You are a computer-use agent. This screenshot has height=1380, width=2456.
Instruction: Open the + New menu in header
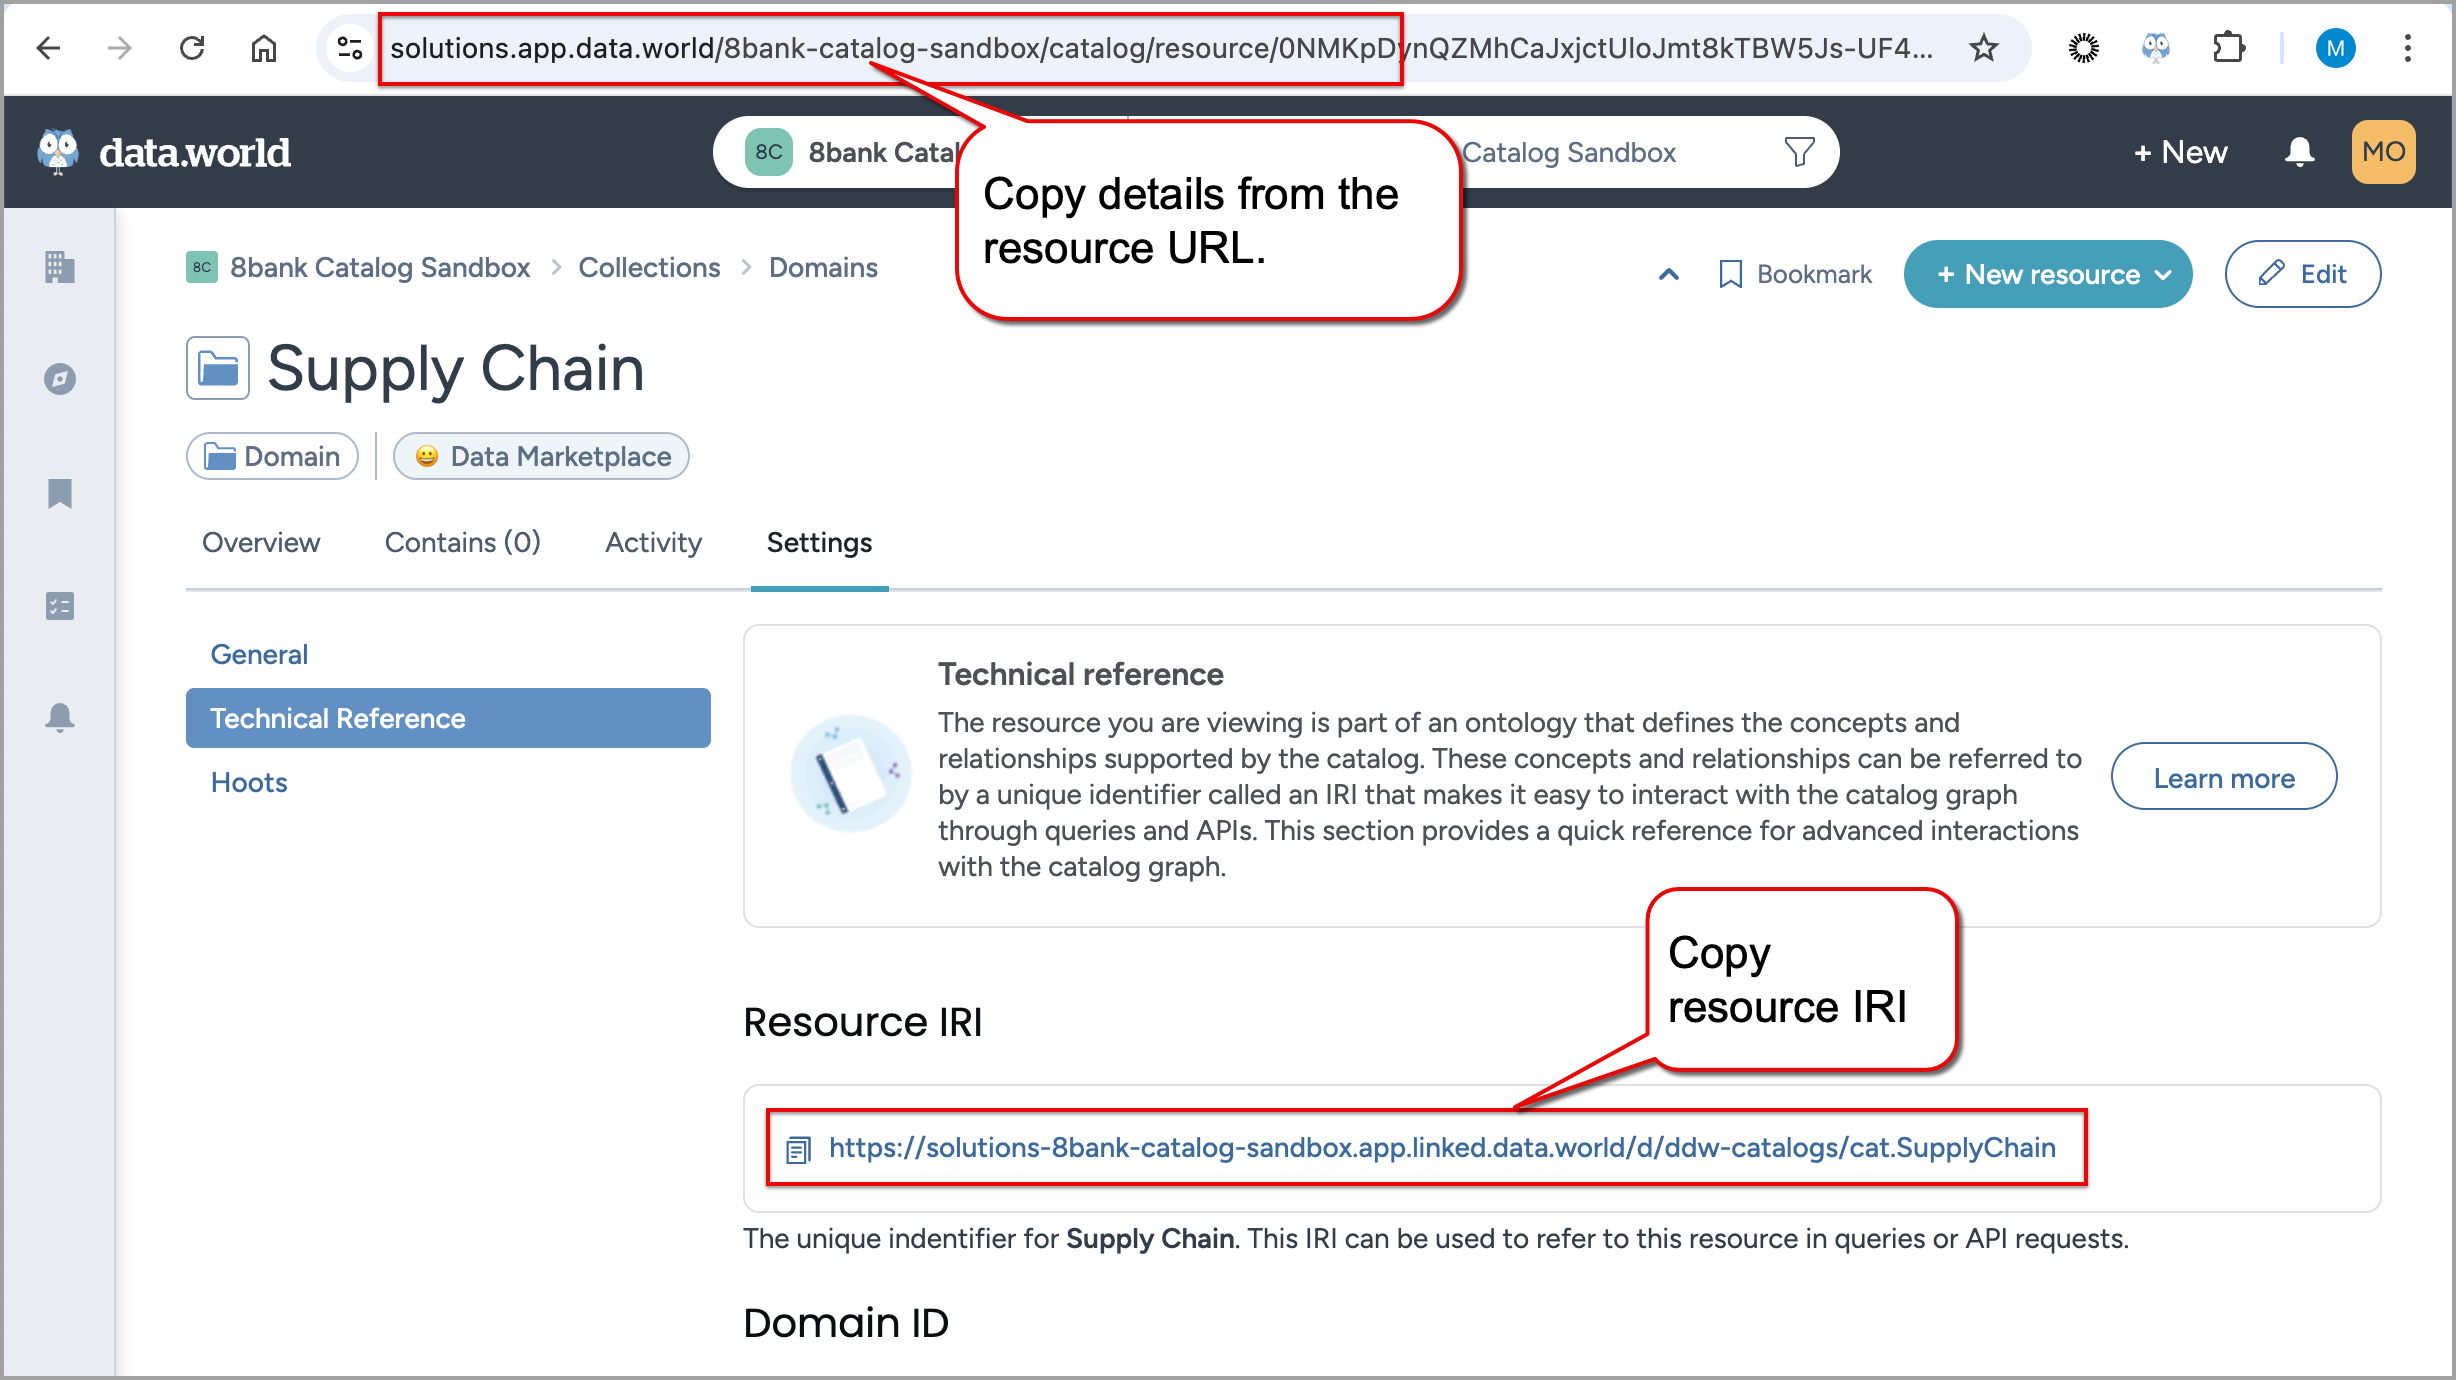2181,152
